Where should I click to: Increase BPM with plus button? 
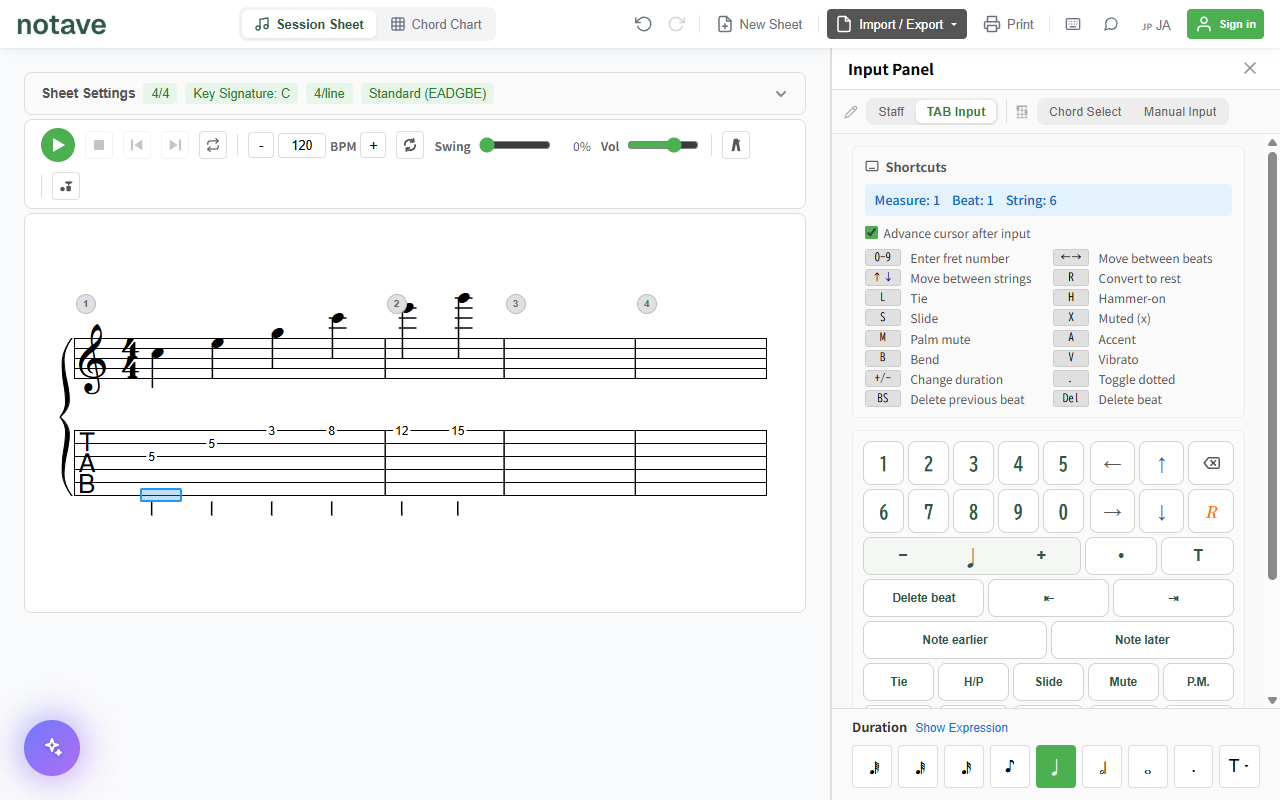click(x=373, y=145)
